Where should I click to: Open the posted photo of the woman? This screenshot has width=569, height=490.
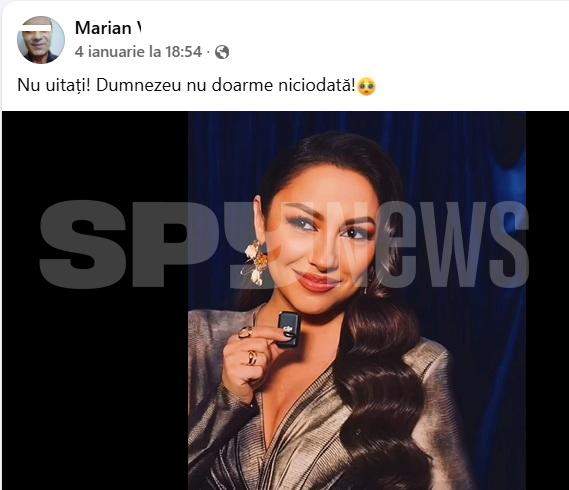357,301
